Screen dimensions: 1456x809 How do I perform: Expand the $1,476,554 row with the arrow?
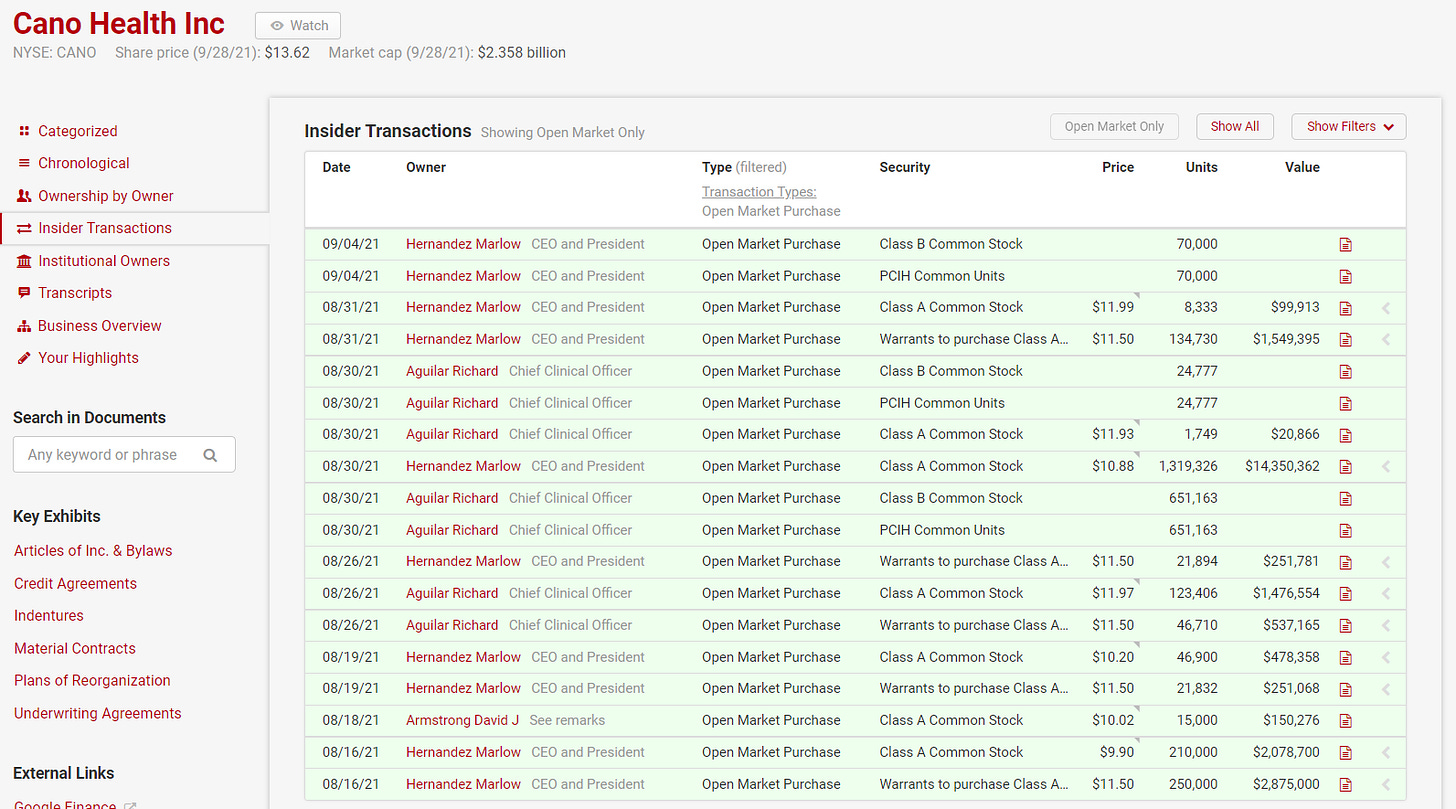pos(1386,594)
